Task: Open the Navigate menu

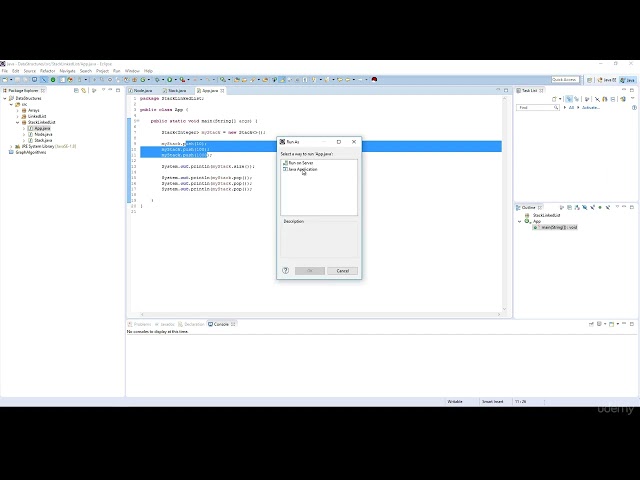Action: tap(67, 71)
